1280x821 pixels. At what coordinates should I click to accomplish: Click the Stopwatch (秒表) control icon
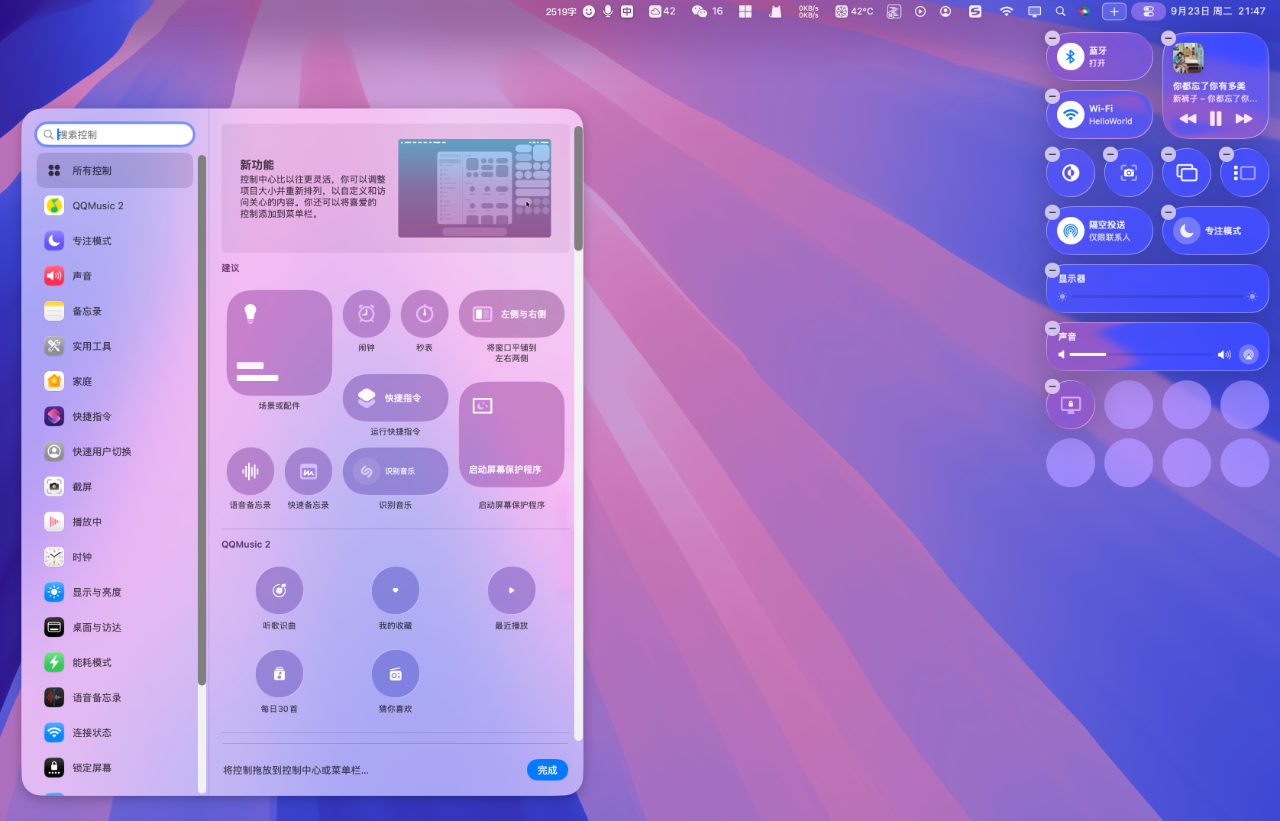pos(424,314)
